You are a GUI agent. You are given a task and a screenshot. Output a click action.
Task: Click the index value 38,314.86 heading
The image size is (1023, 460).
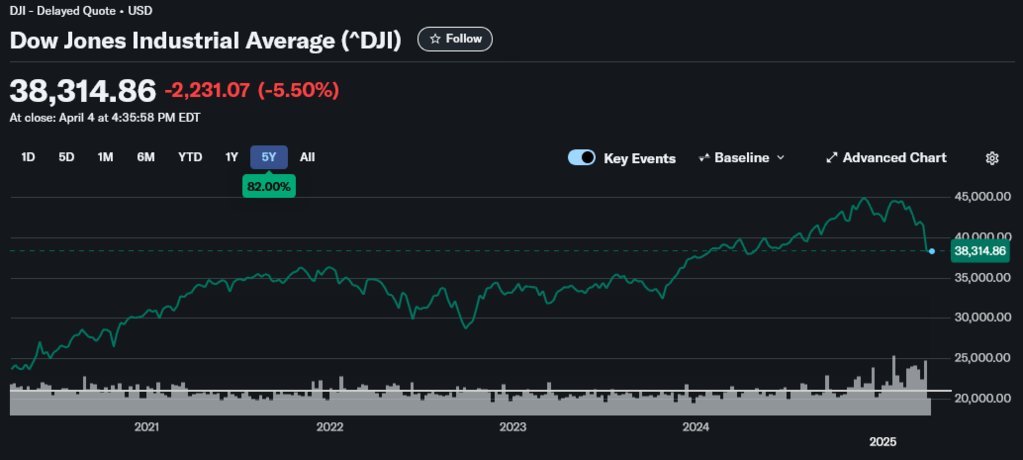pos(83,90)
